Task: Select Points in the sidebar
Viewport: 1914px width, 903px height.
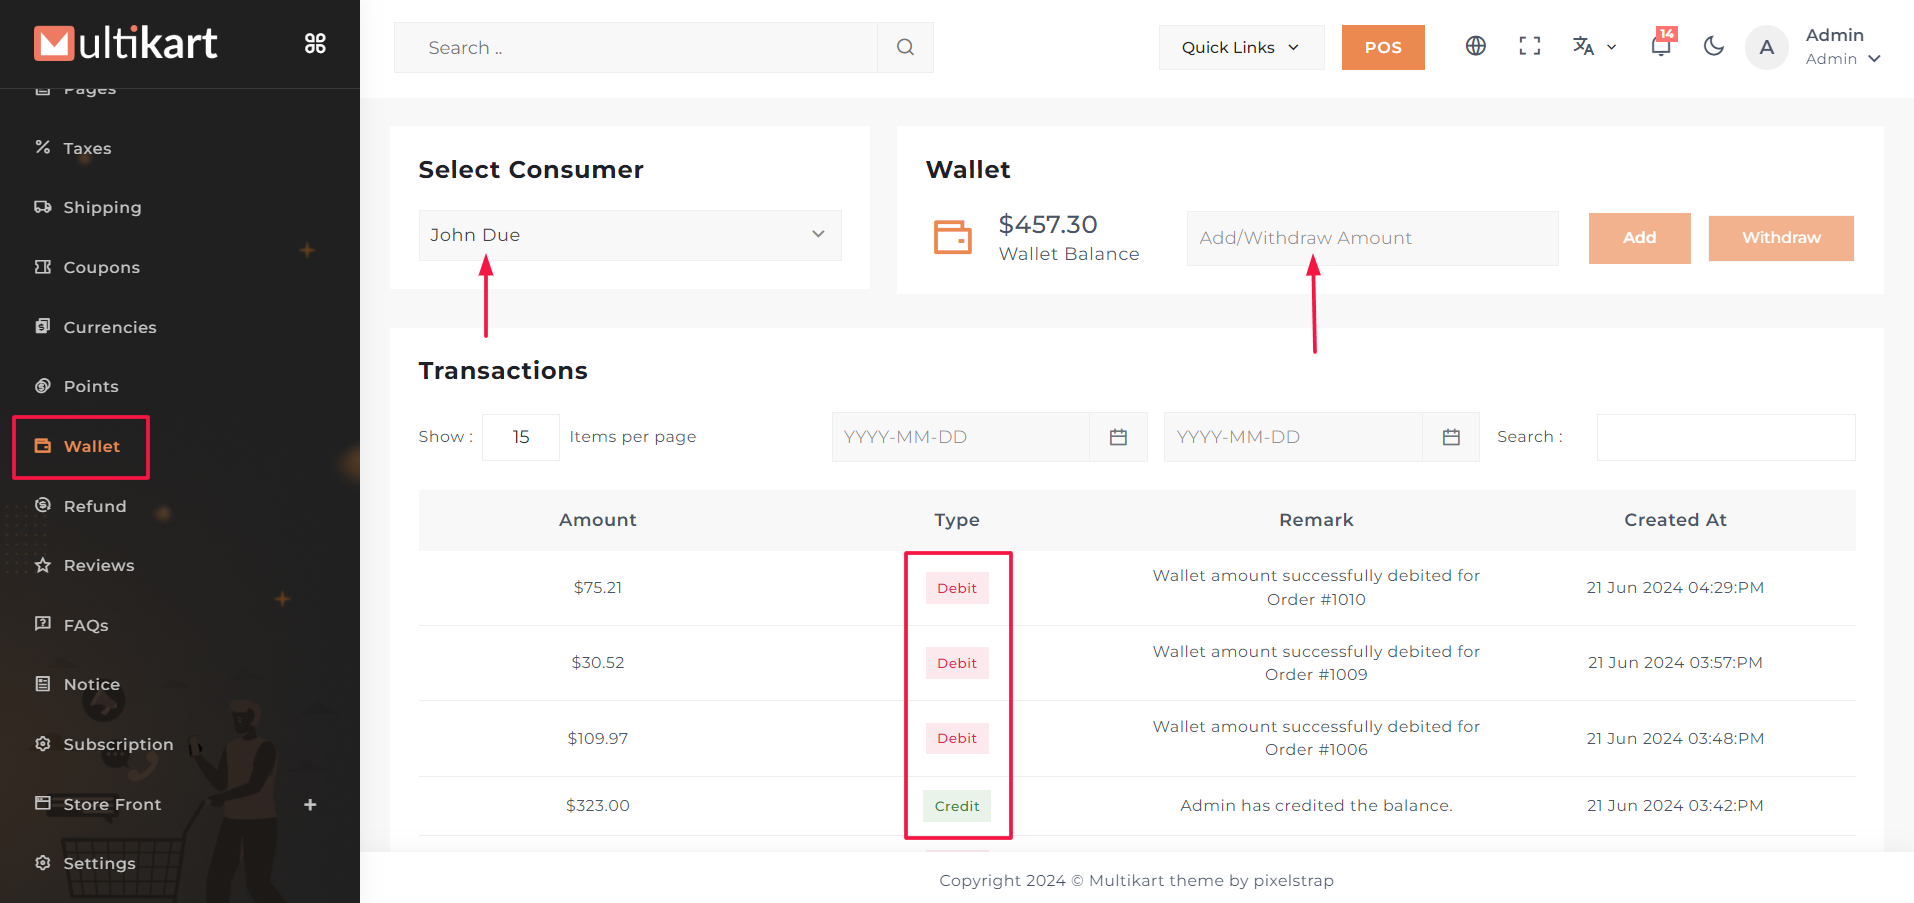Action: pos(91,386)
